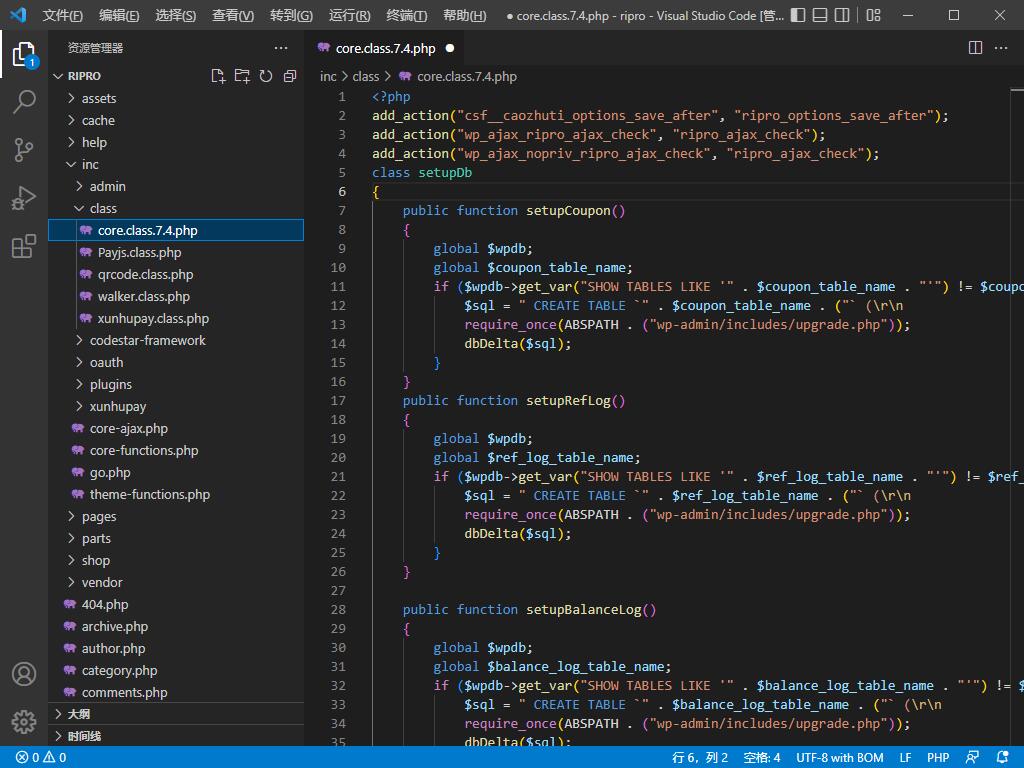Expand the 大纲 outline section
1024x768 pixels.
(78, 714)
